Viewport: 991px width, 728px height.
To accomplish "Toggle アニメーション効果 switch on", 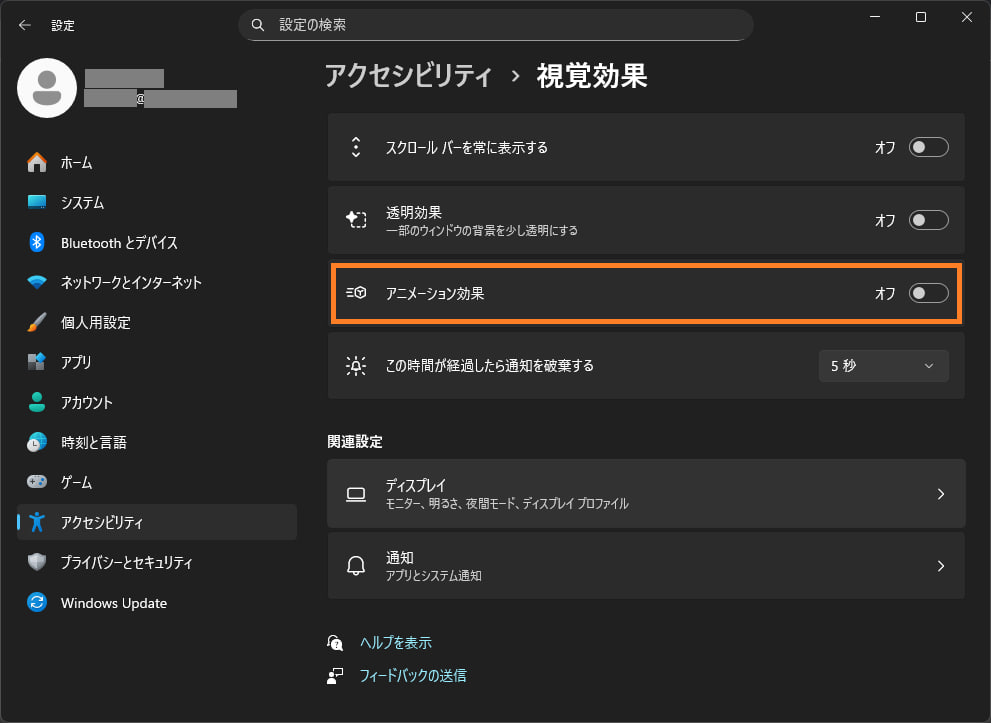I will coord(928,293).
